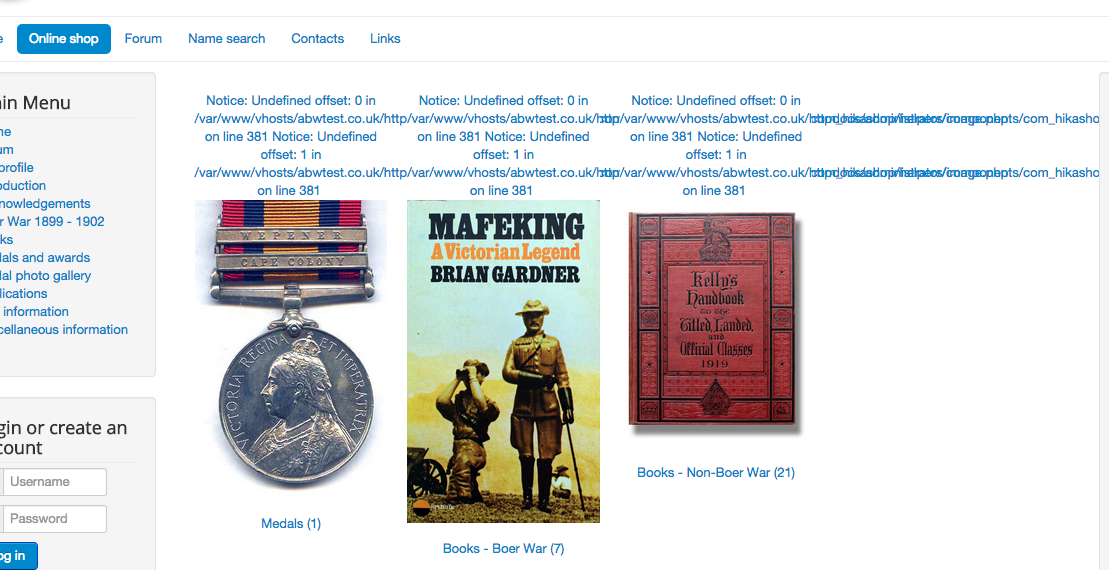Open Acknowledgements in the Main Menu
Viewport: 1109px width, 570px height.
pos(45,204)
